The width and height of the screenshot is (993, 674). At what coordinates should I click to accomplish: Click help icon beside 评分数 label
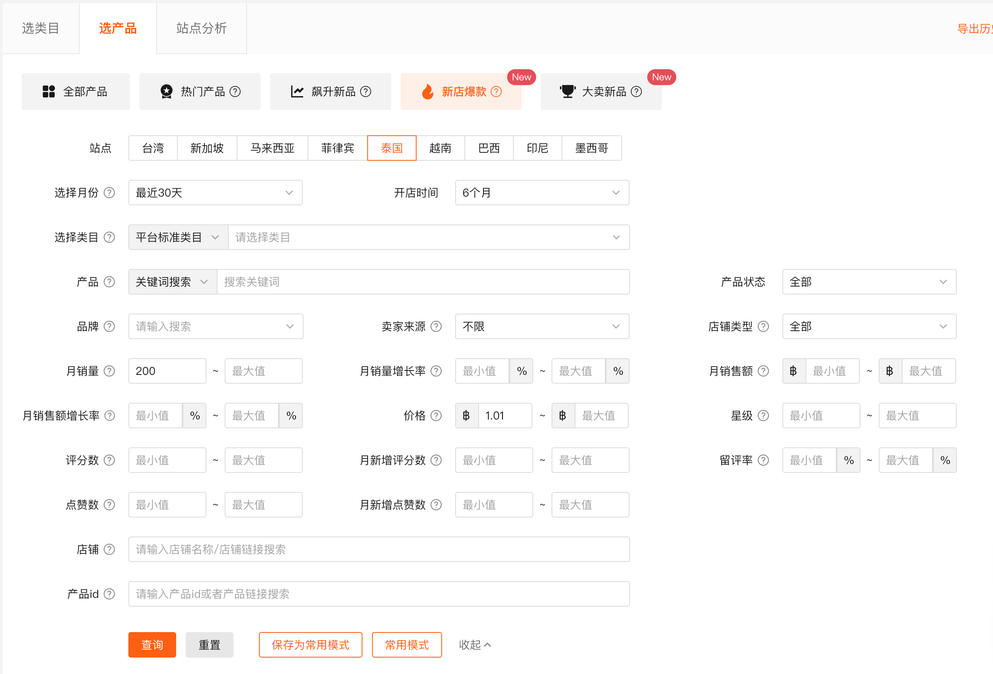click(x=110, y=460)
